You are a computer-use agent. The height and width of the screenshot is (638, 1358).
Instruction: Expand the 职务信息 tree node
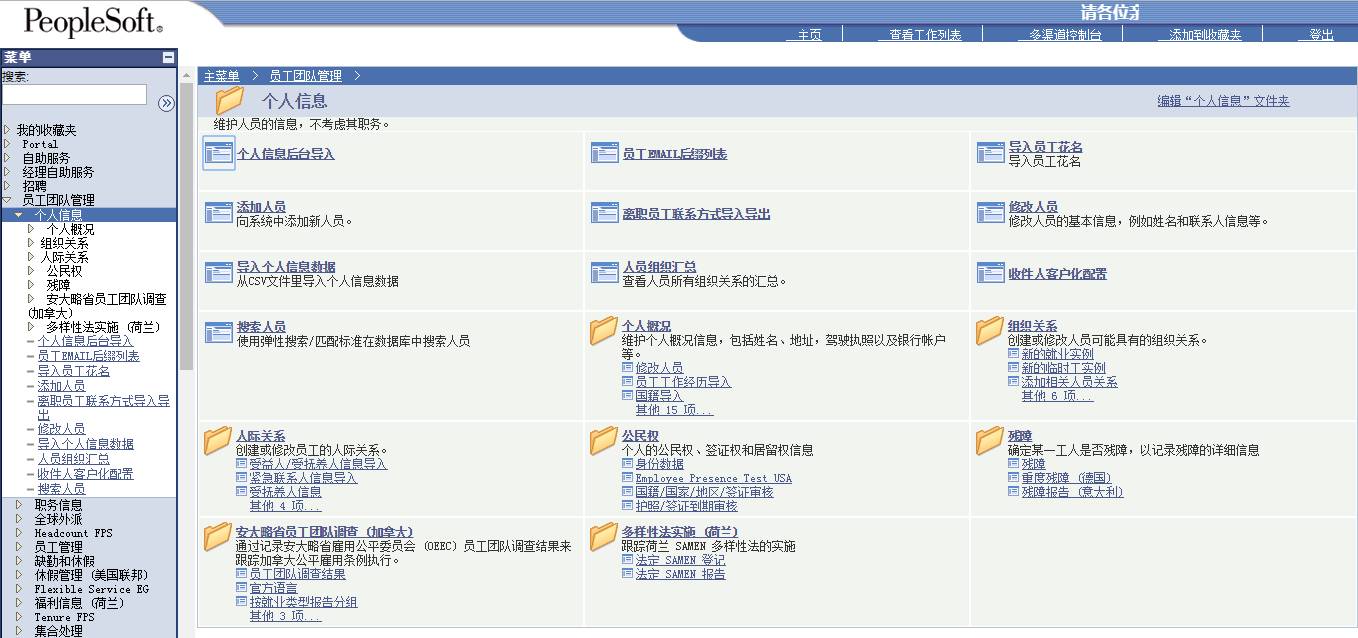coord(19,505)
